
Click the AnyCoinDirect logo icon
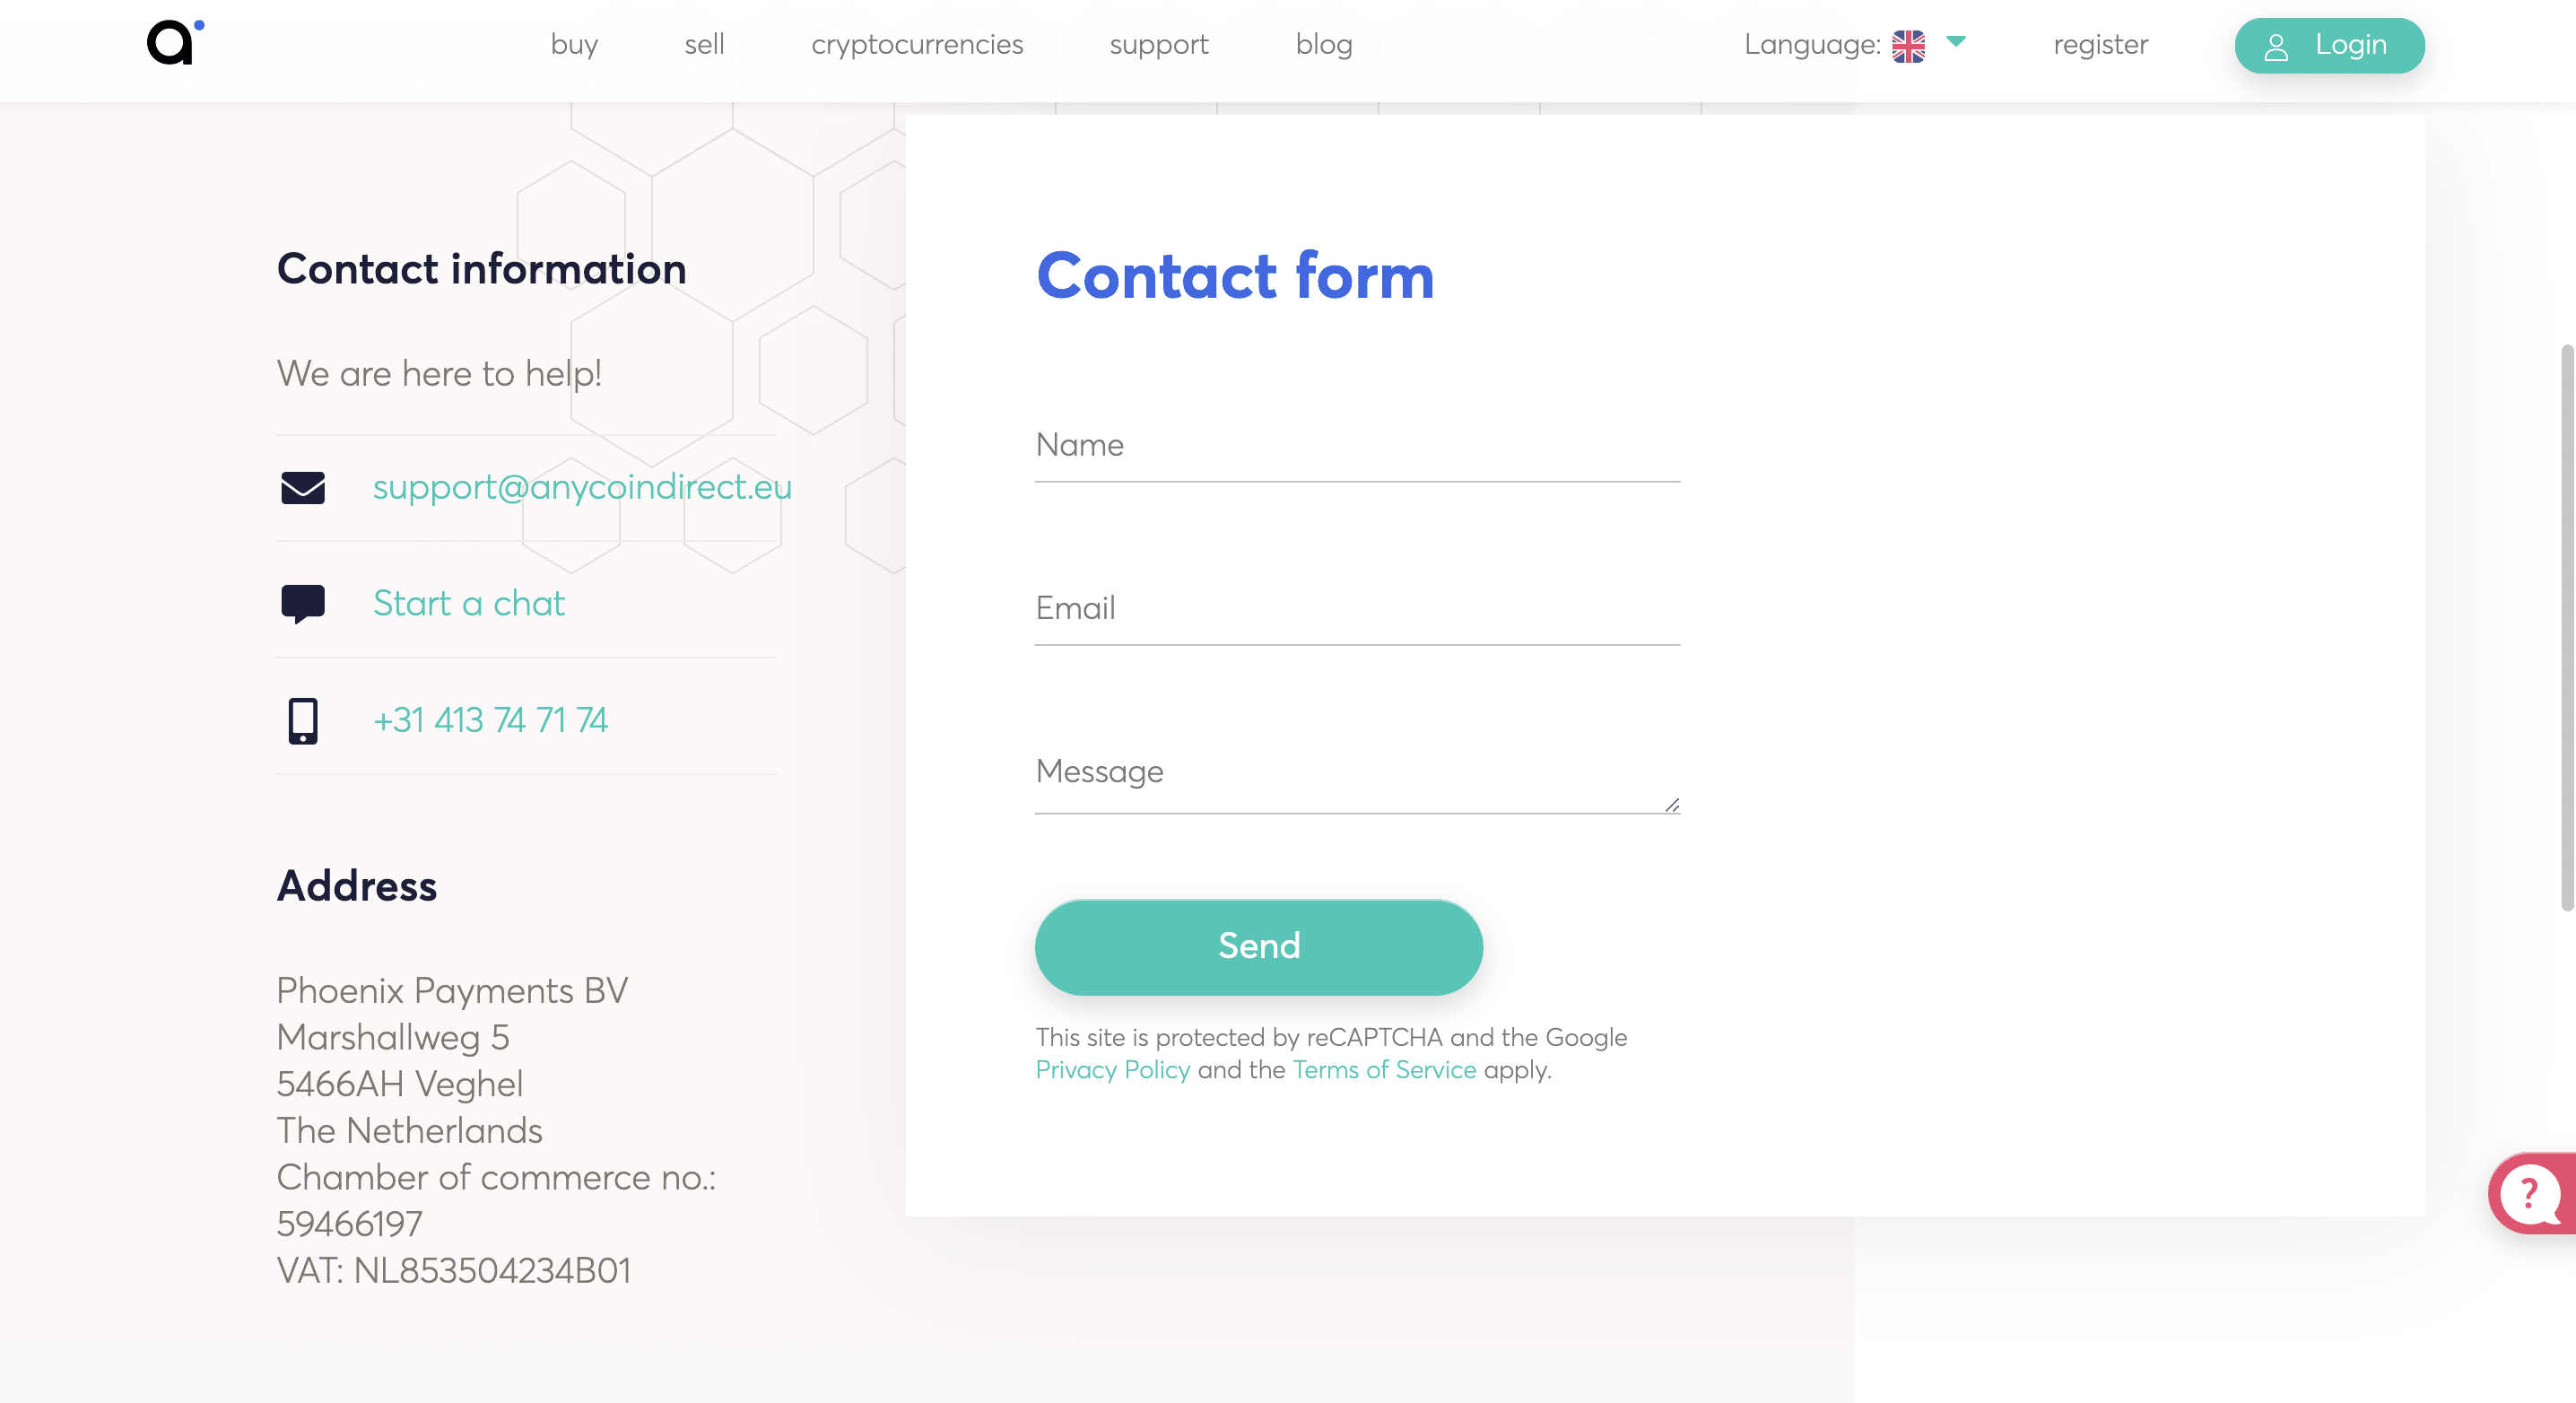click(x=172, y=43)
